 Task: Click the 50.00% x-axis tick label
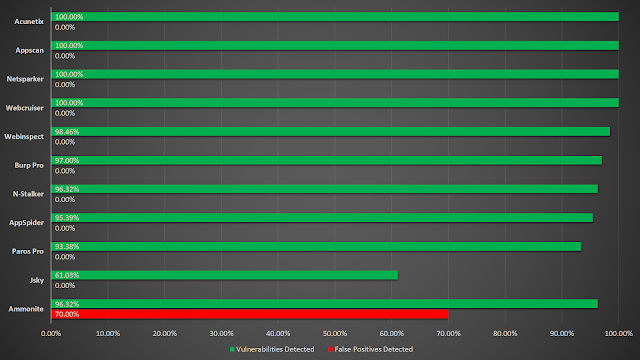(x=335, y=333)
